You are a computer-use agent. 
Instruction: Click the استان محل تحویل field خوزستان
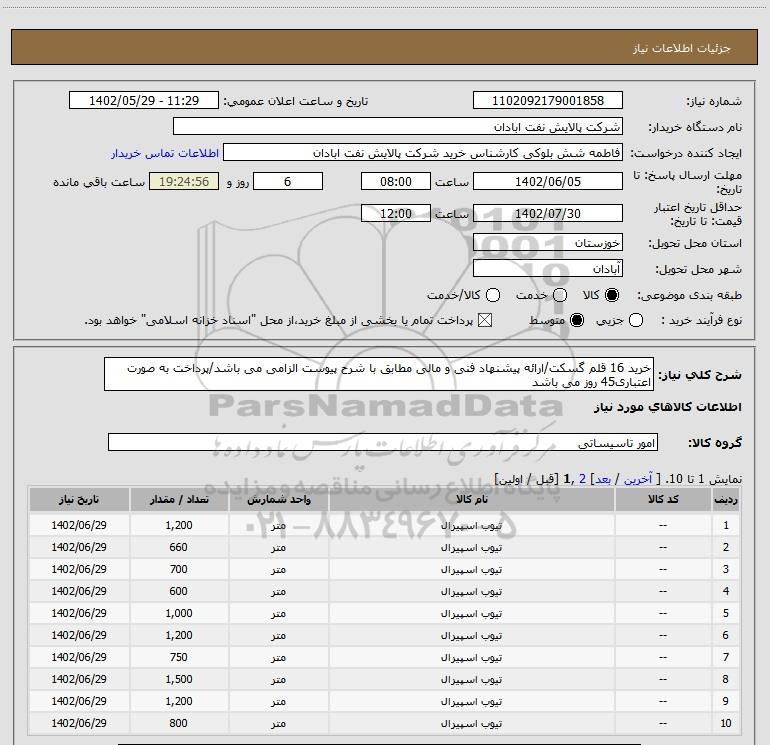coord(546,243)
